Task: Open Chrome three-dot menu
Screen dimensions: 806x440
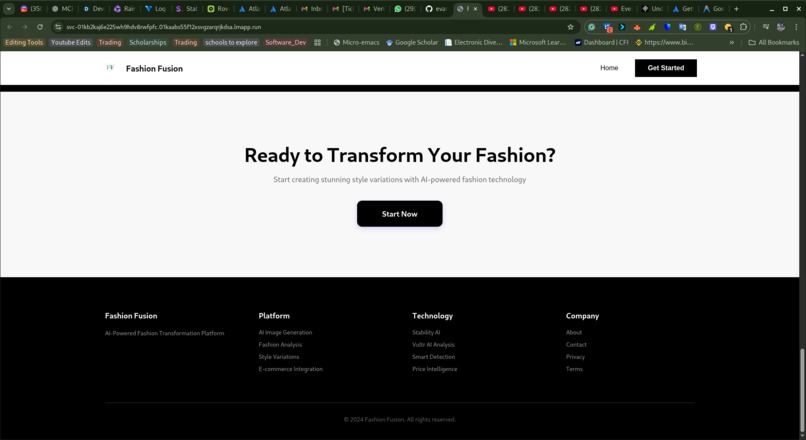Action: (796, 27)
